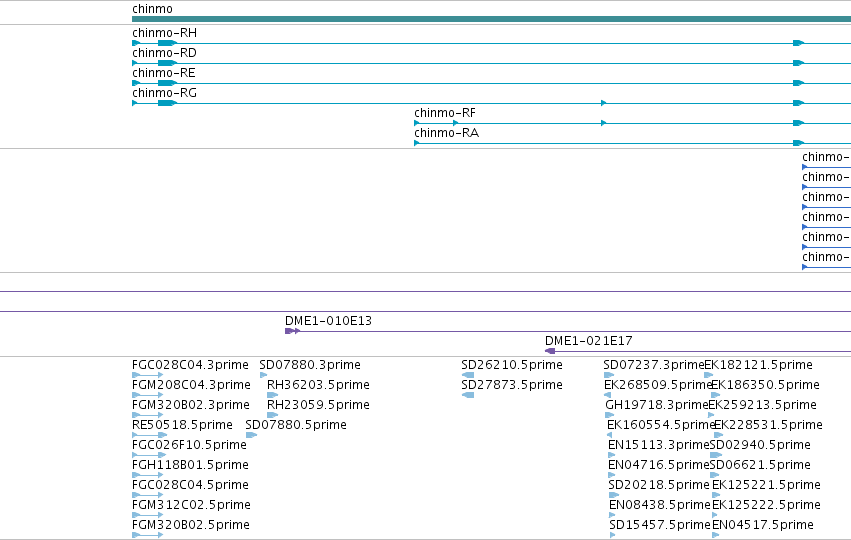This screenshot has height=540, width=851.
Task: Click the chinmo-RF start exon arrow
Action: (417, 123)
